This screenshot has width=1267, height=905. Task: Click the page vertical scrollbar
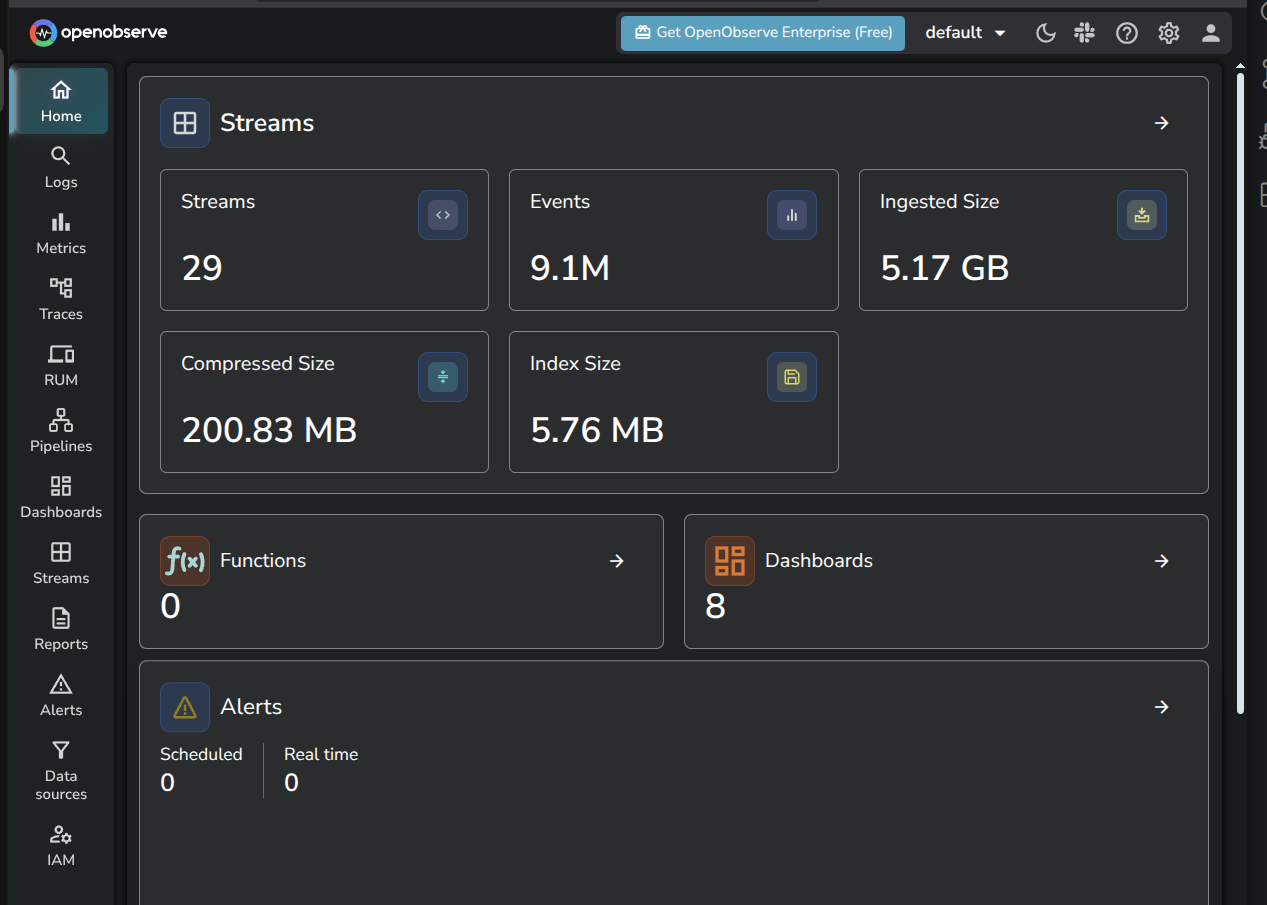[1241, 392]
